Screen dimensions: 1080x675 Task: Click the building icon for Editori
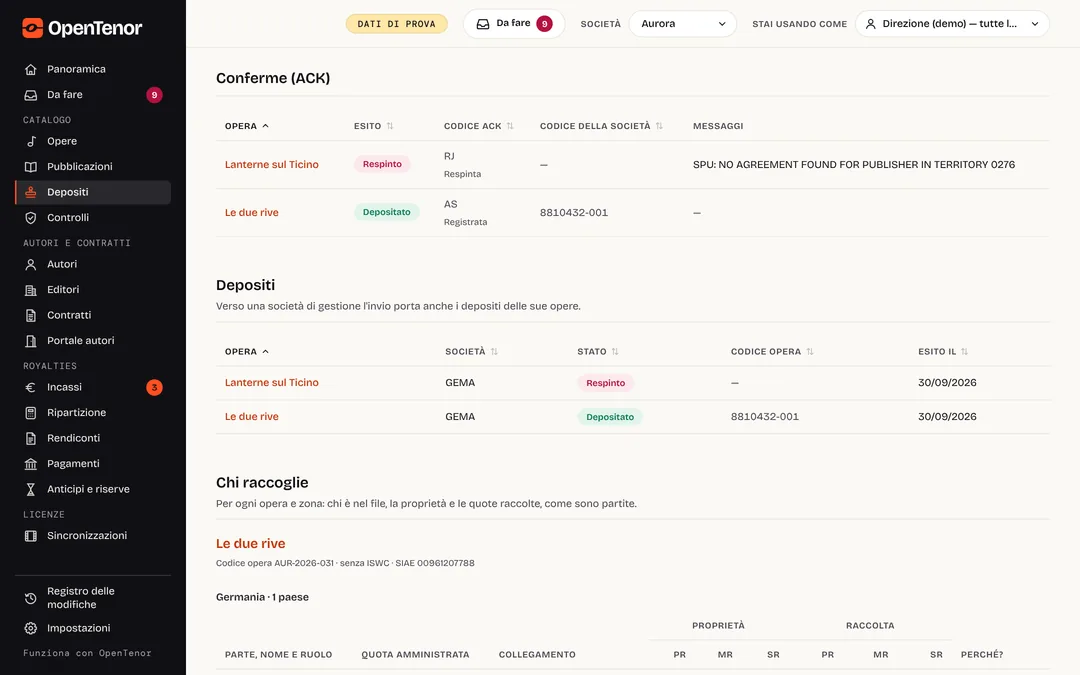tap(30, 290)
